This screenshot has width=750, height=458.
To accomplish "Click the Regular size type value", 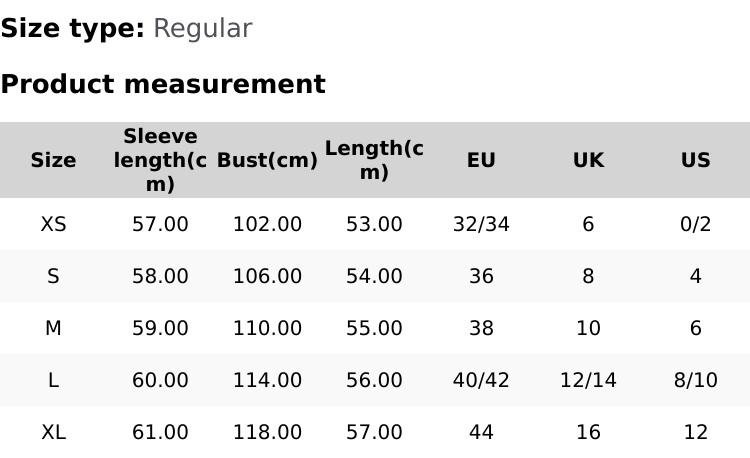I will click(x=202, y=29).
